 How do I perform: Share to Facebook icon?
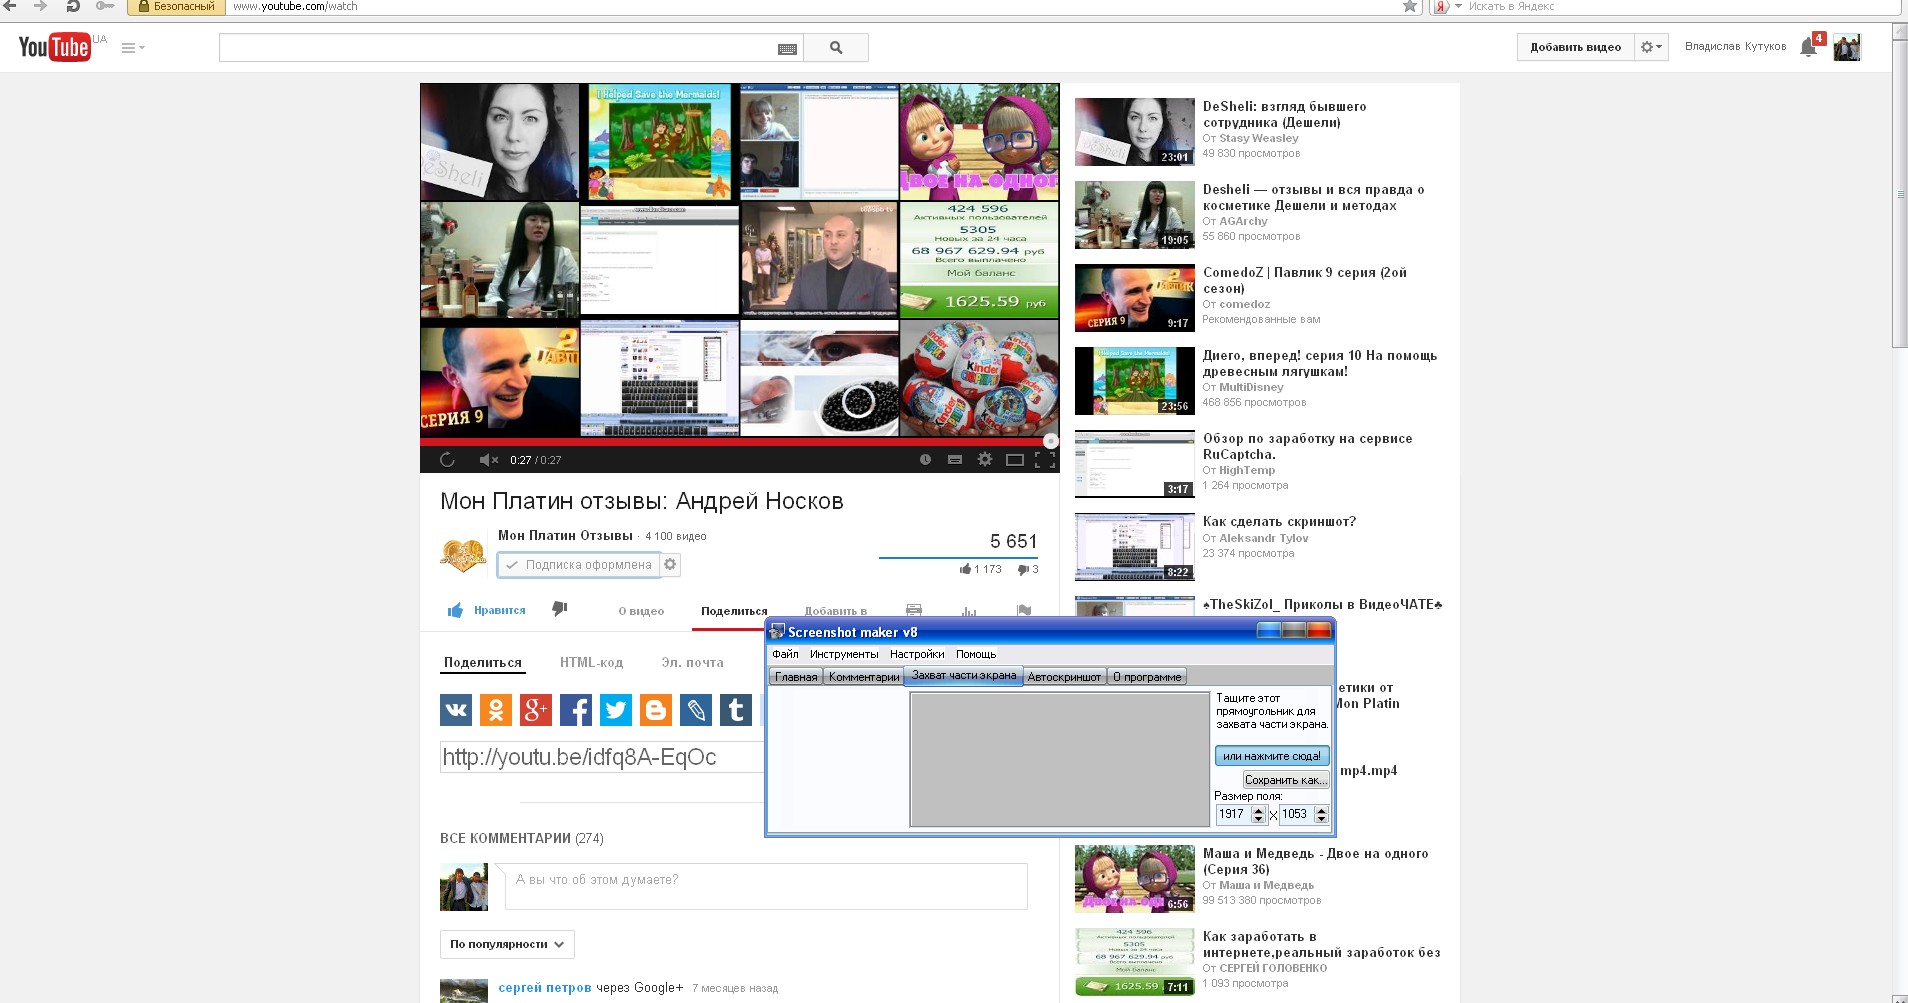pyautogui.click(x=576, y=710)
